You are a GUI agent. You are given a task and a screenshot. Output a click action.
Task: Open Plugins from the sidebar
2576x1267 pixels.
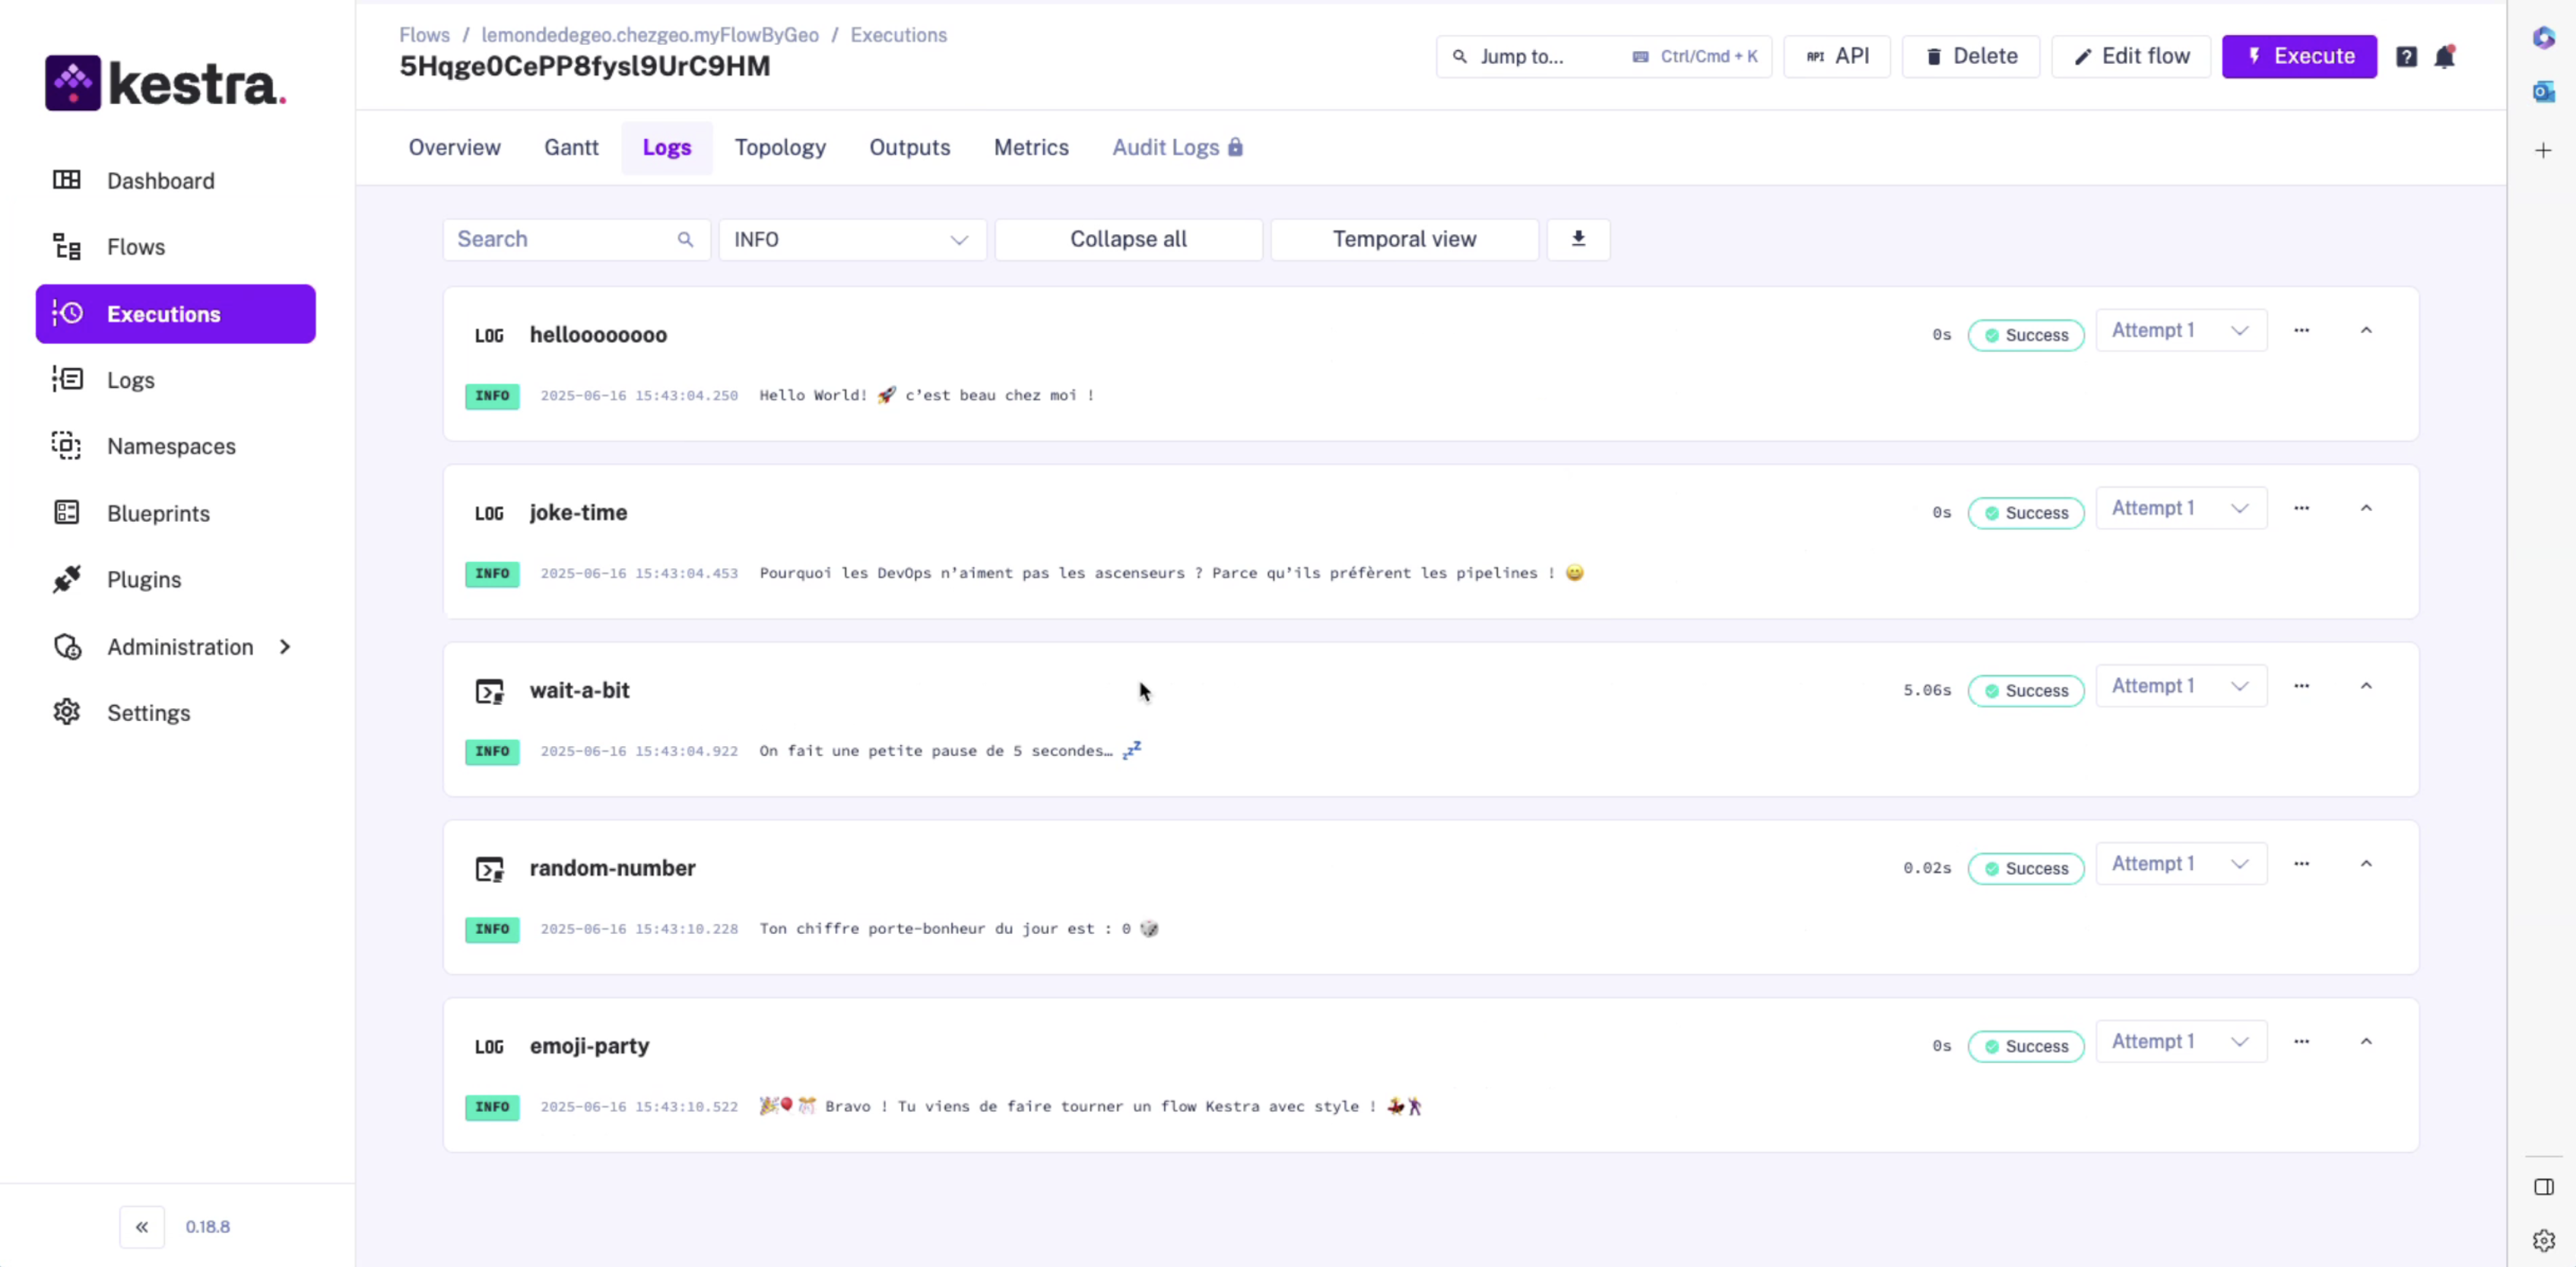(144, 580)
